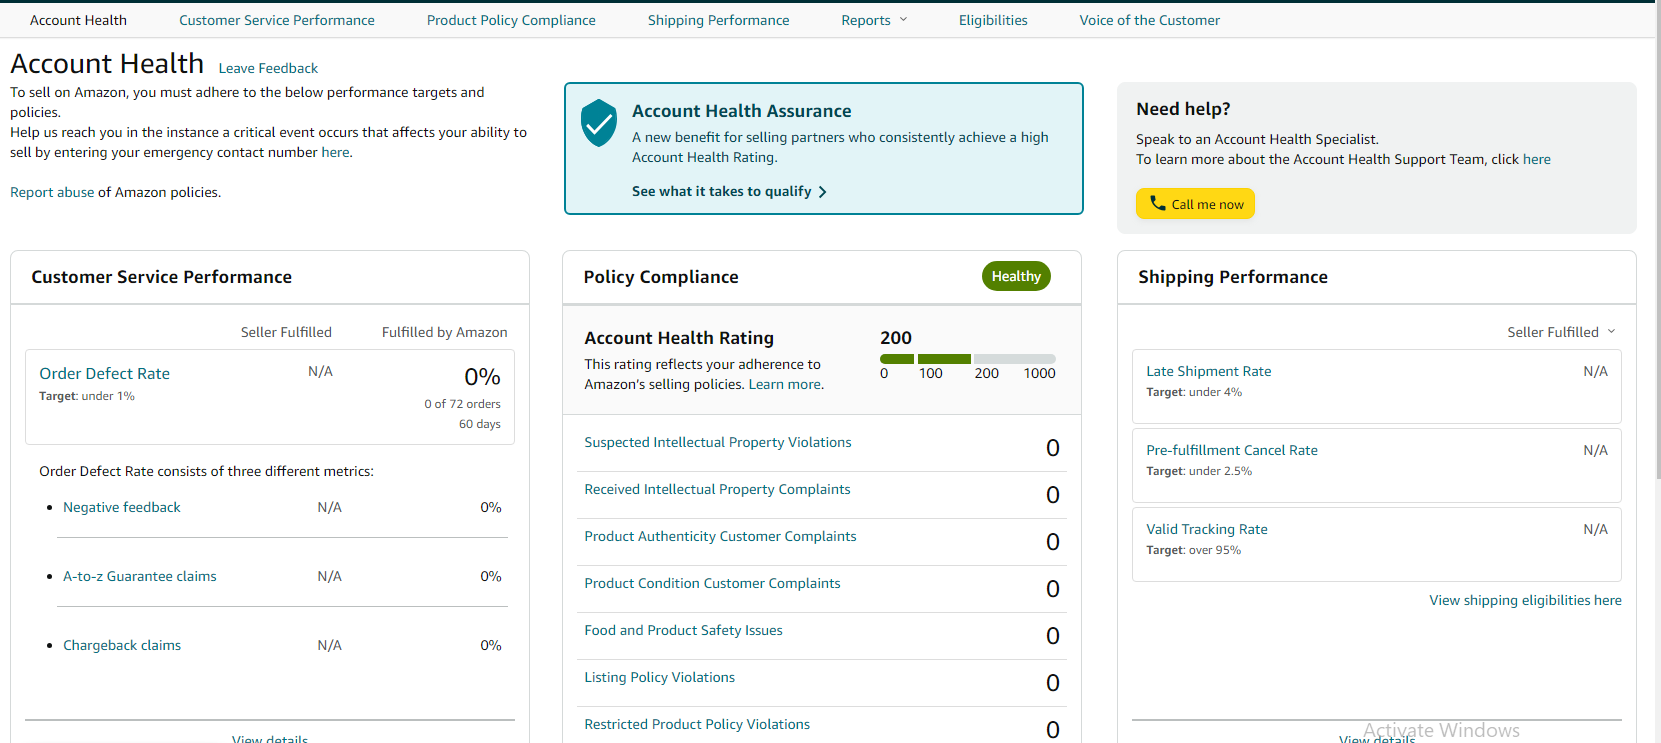
Task: Open the Seller Fulfilled dropdown in Shipping Performance
Action: (x=1561, y=332)
